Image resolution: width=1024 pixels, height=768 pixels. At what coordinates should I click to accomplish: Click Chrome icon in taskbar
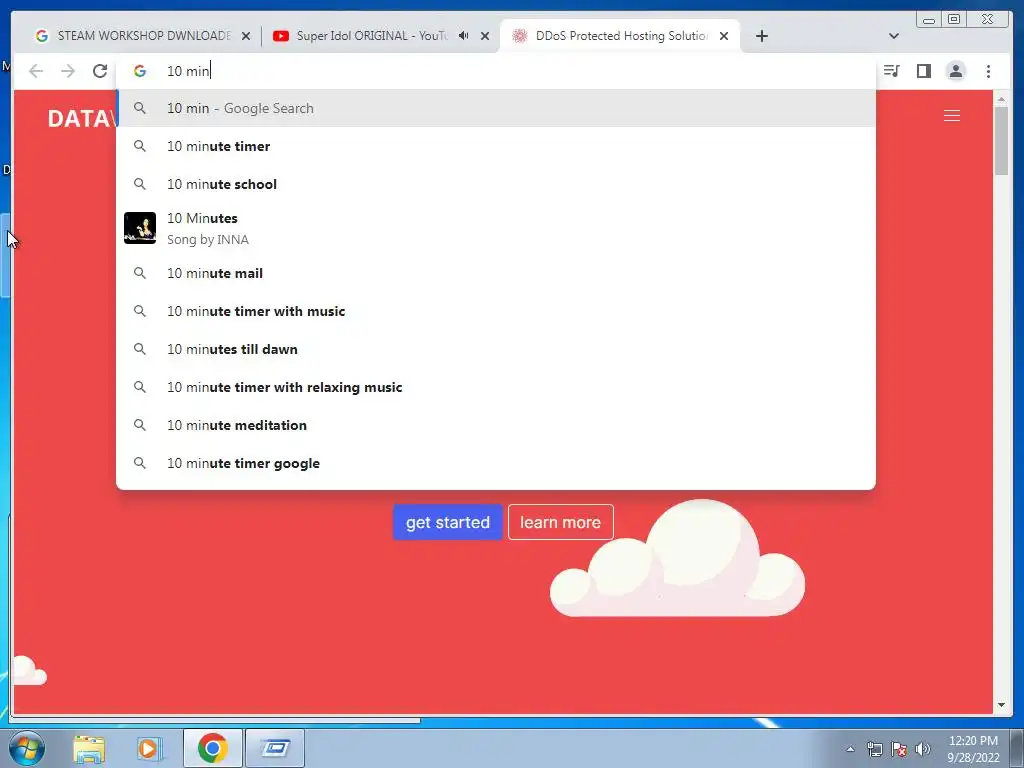coord(212,748)
